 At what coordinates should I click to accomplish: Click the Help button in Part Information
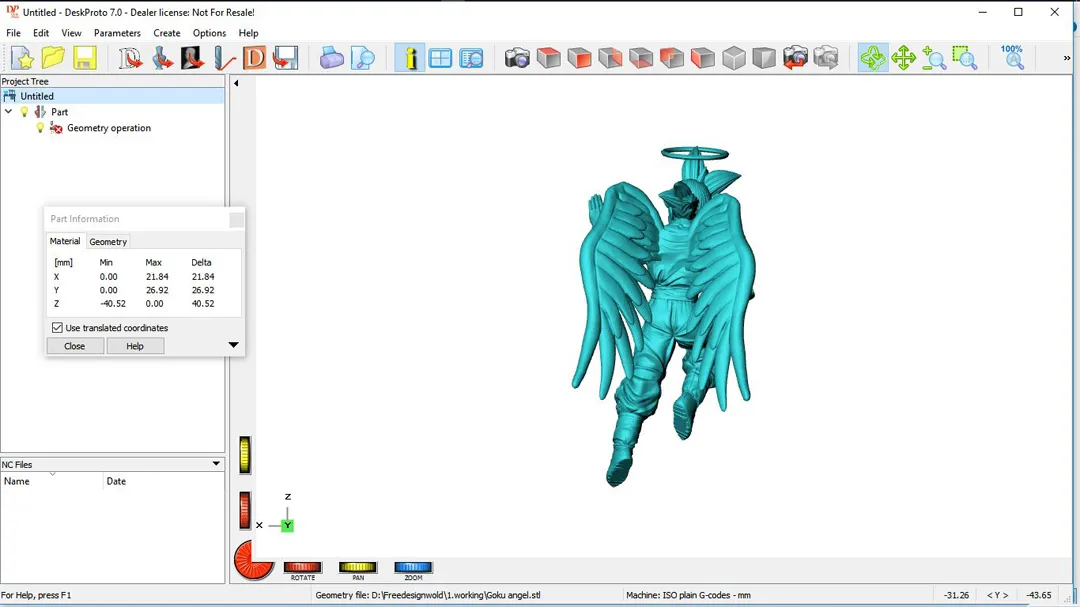(135, 346)
